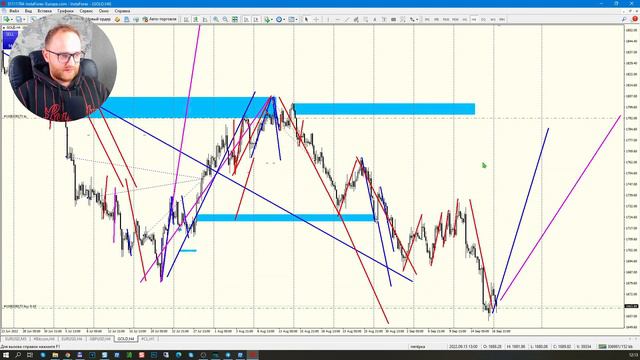This screenshot has width=640, height=360.
Task: Open the Templates icon
Action: click(291, 19)
